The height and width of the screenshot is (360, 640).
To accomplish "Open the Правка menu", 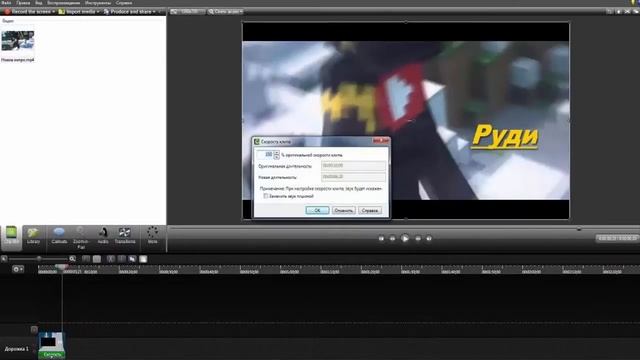I will pos(23,3).
